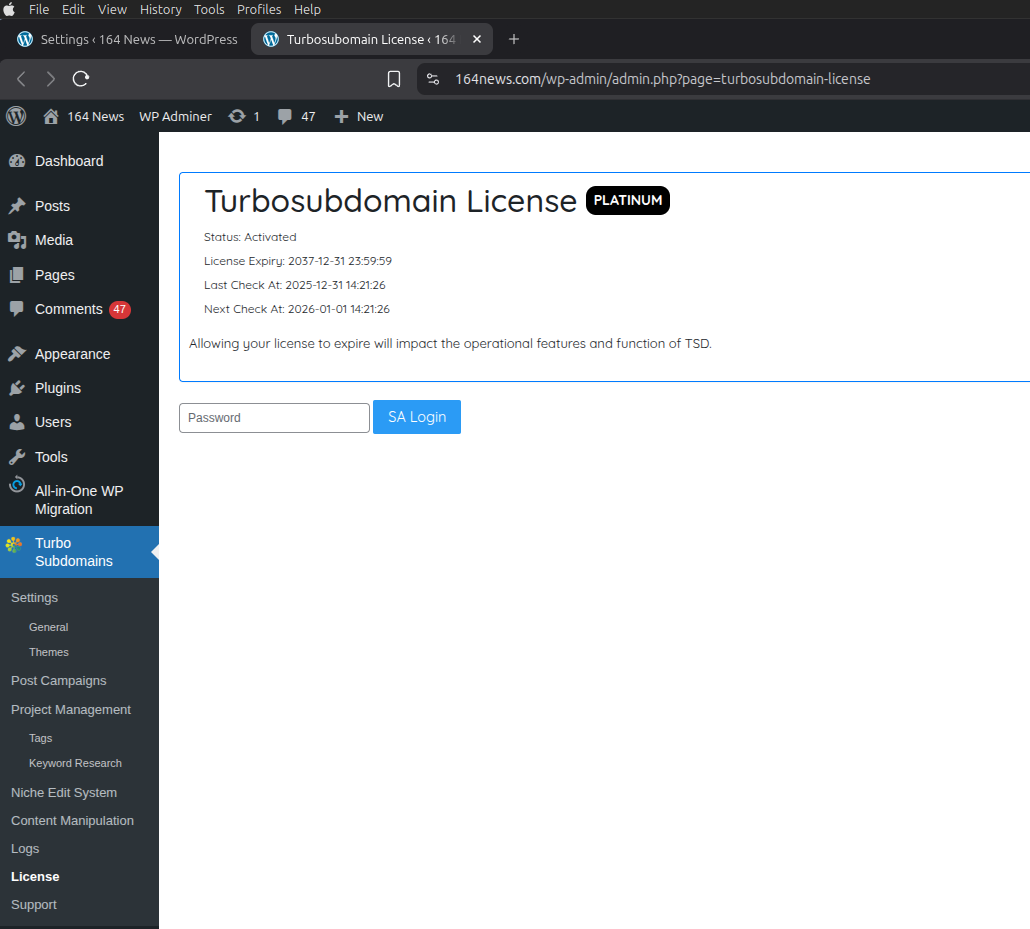Open the History menu in the menu bar
Viewport: 1030px width, 929px height.
pos(160,9)
